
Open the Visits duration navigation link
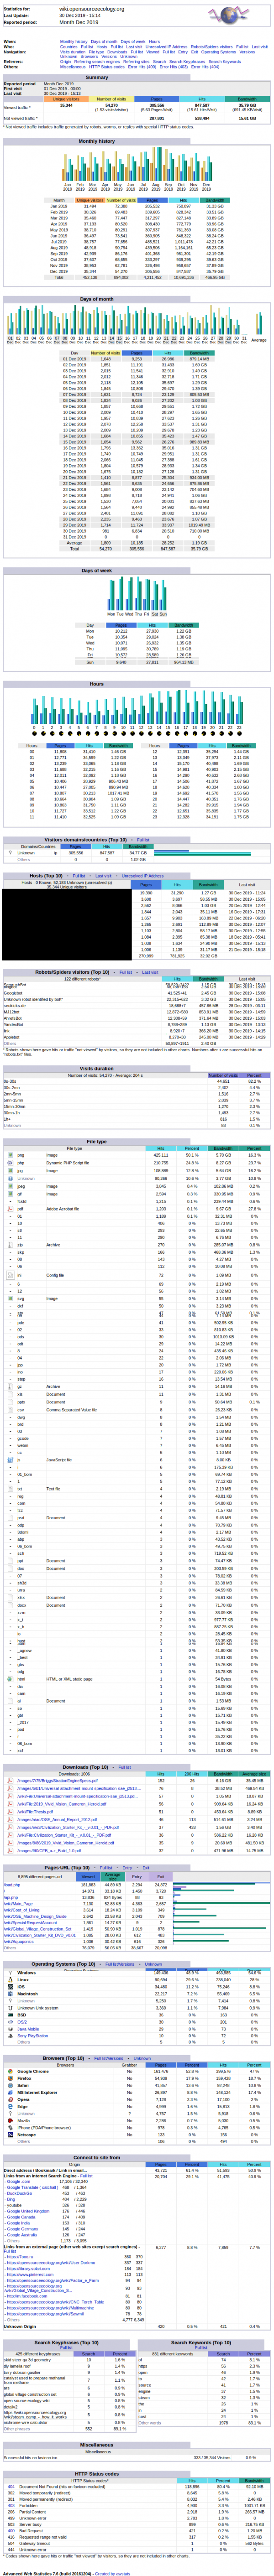pyautogui.click(x=72, y=52)
